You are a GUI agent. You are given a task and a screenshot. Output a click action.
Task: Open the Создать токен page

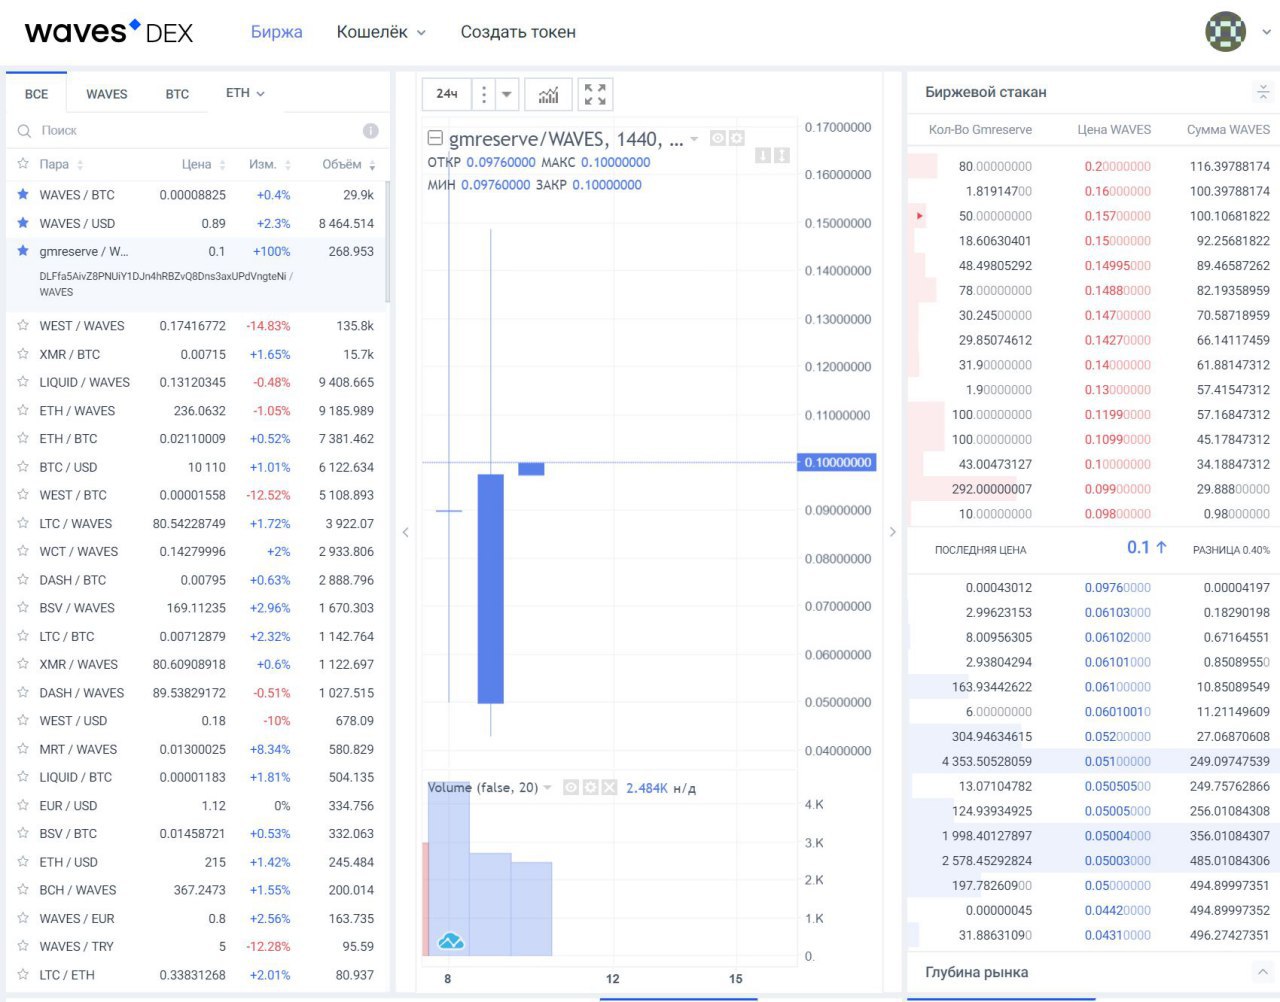[518, 32]
